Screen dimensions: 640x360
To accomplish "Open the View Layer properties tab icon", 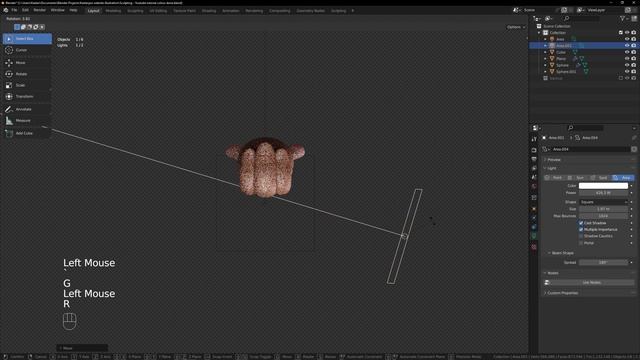I will coord(534,168).
